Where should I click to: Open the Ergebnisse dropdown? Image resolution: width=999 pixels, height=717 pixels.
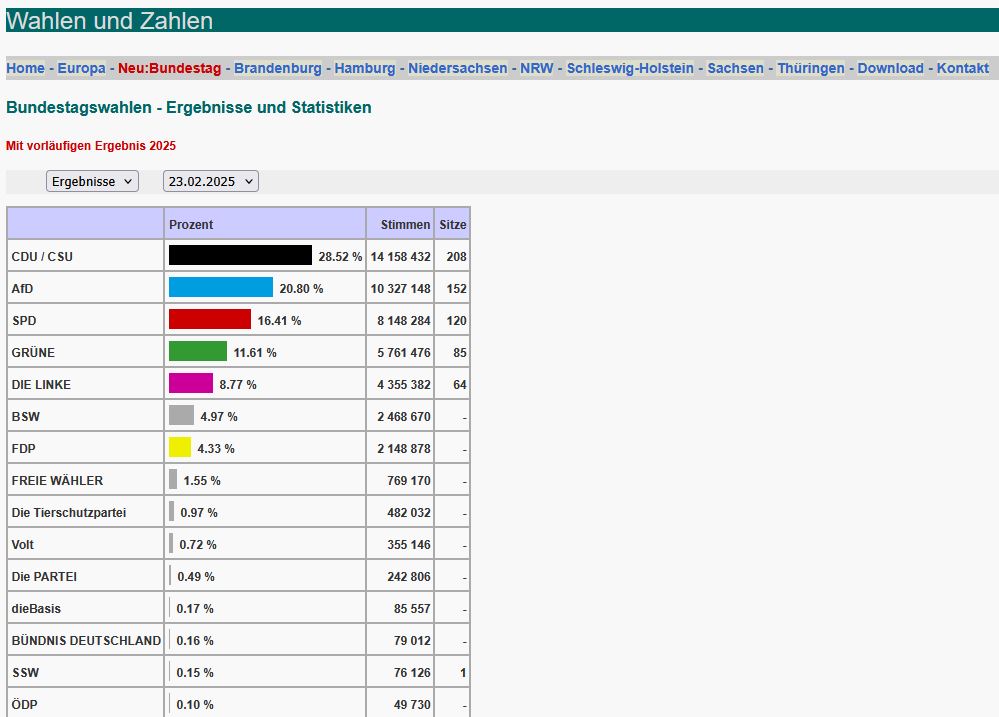[92, 182]
